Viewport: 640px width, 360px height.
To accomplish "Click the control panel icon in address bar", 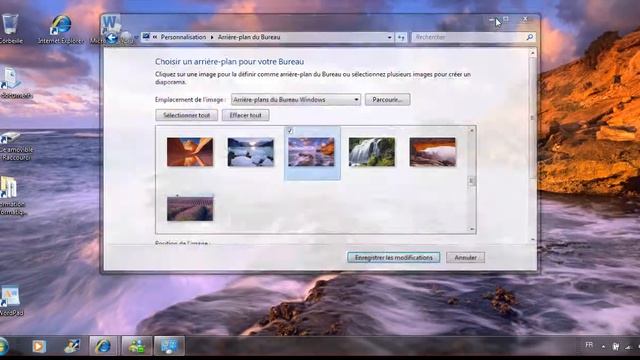I will click(146, 37).
